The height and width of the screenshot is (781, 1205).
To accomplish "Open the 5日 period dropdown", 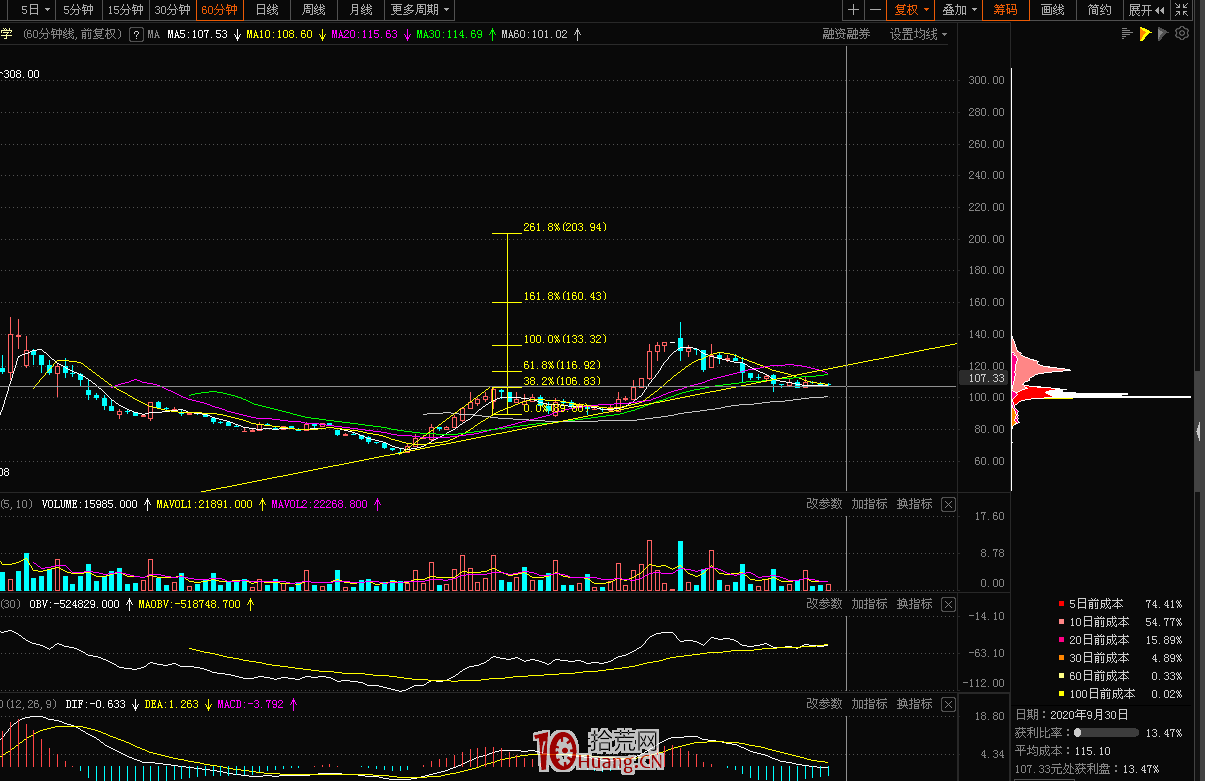I will click(35, 10).
